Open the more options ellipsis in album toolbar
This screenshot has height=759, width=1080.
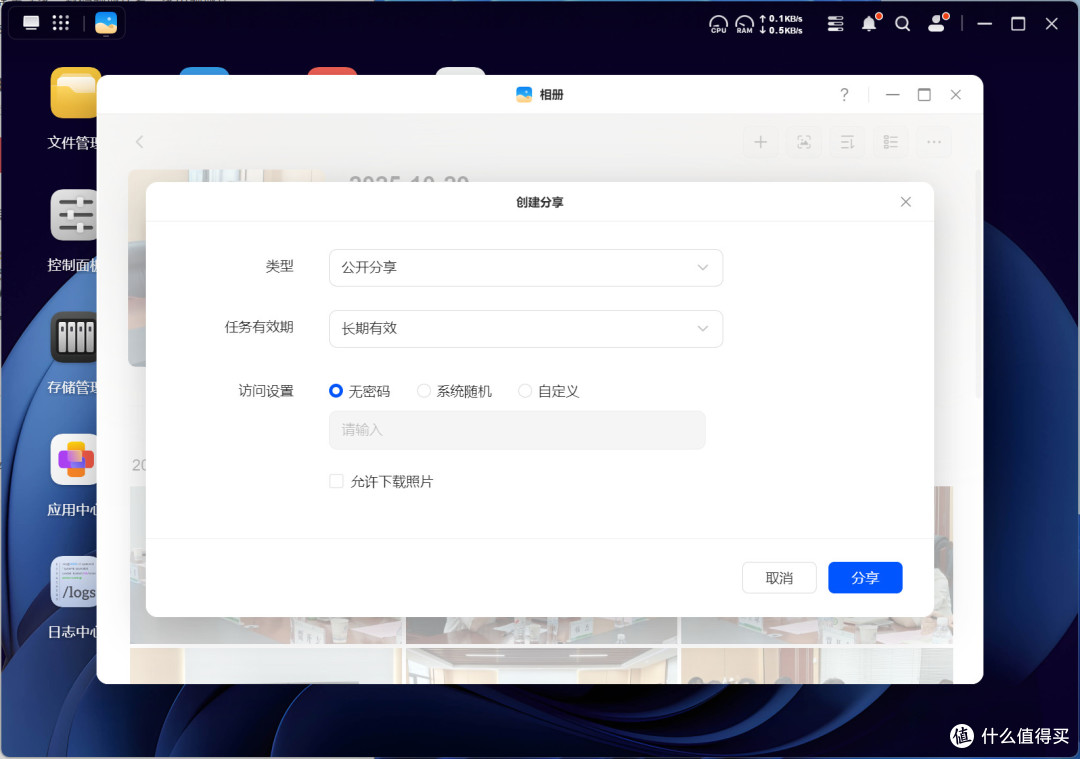point(934,142)
